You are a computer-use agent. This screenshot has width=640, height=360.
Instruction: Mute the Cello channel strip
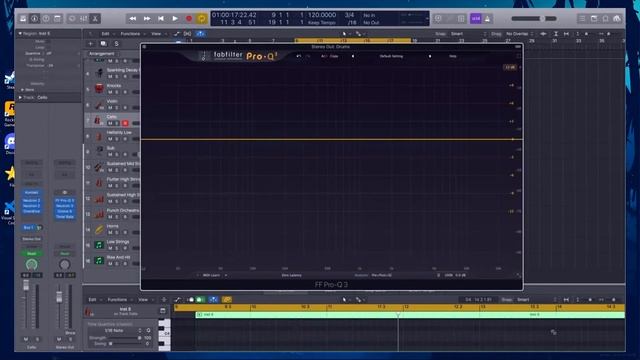tap(26, 339)
